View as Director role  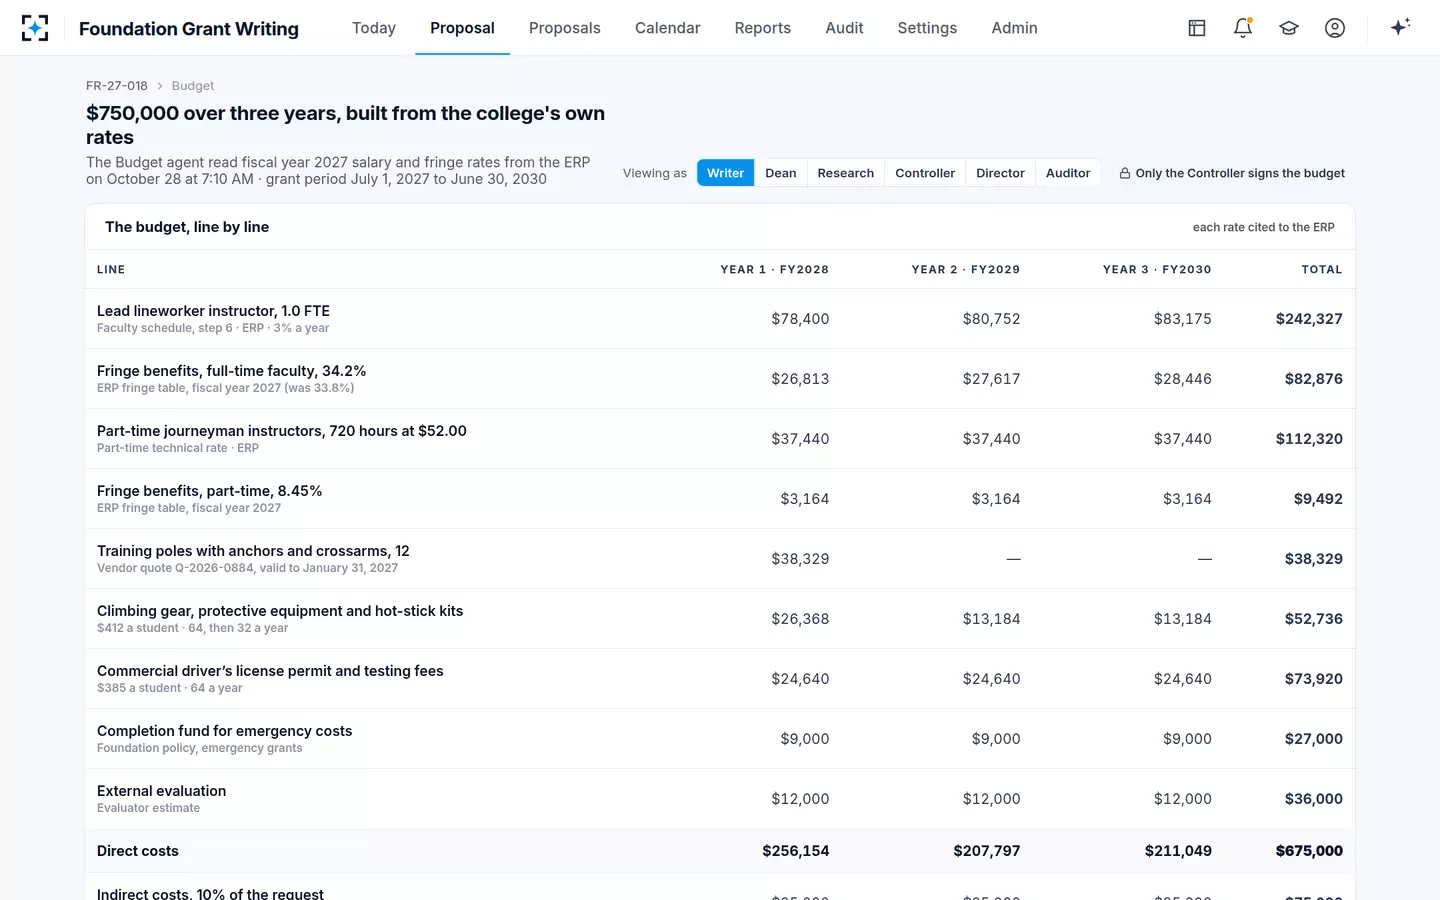pos(1000,173)
